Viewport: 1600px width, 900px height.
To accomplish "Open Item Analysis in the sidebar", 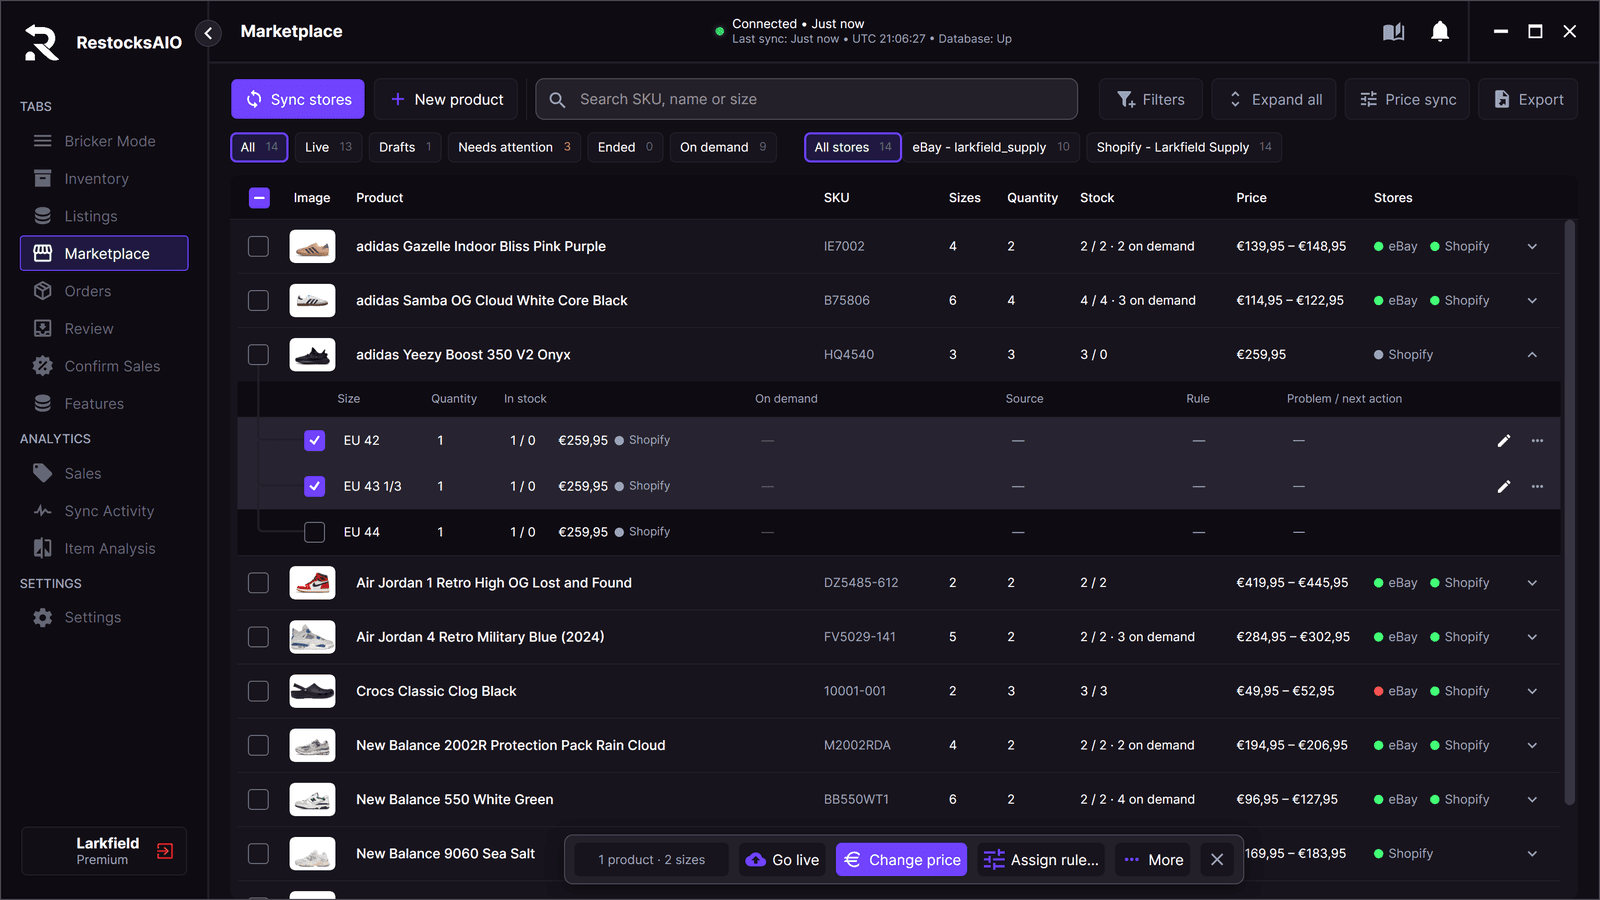I will (x=104, y=549).
